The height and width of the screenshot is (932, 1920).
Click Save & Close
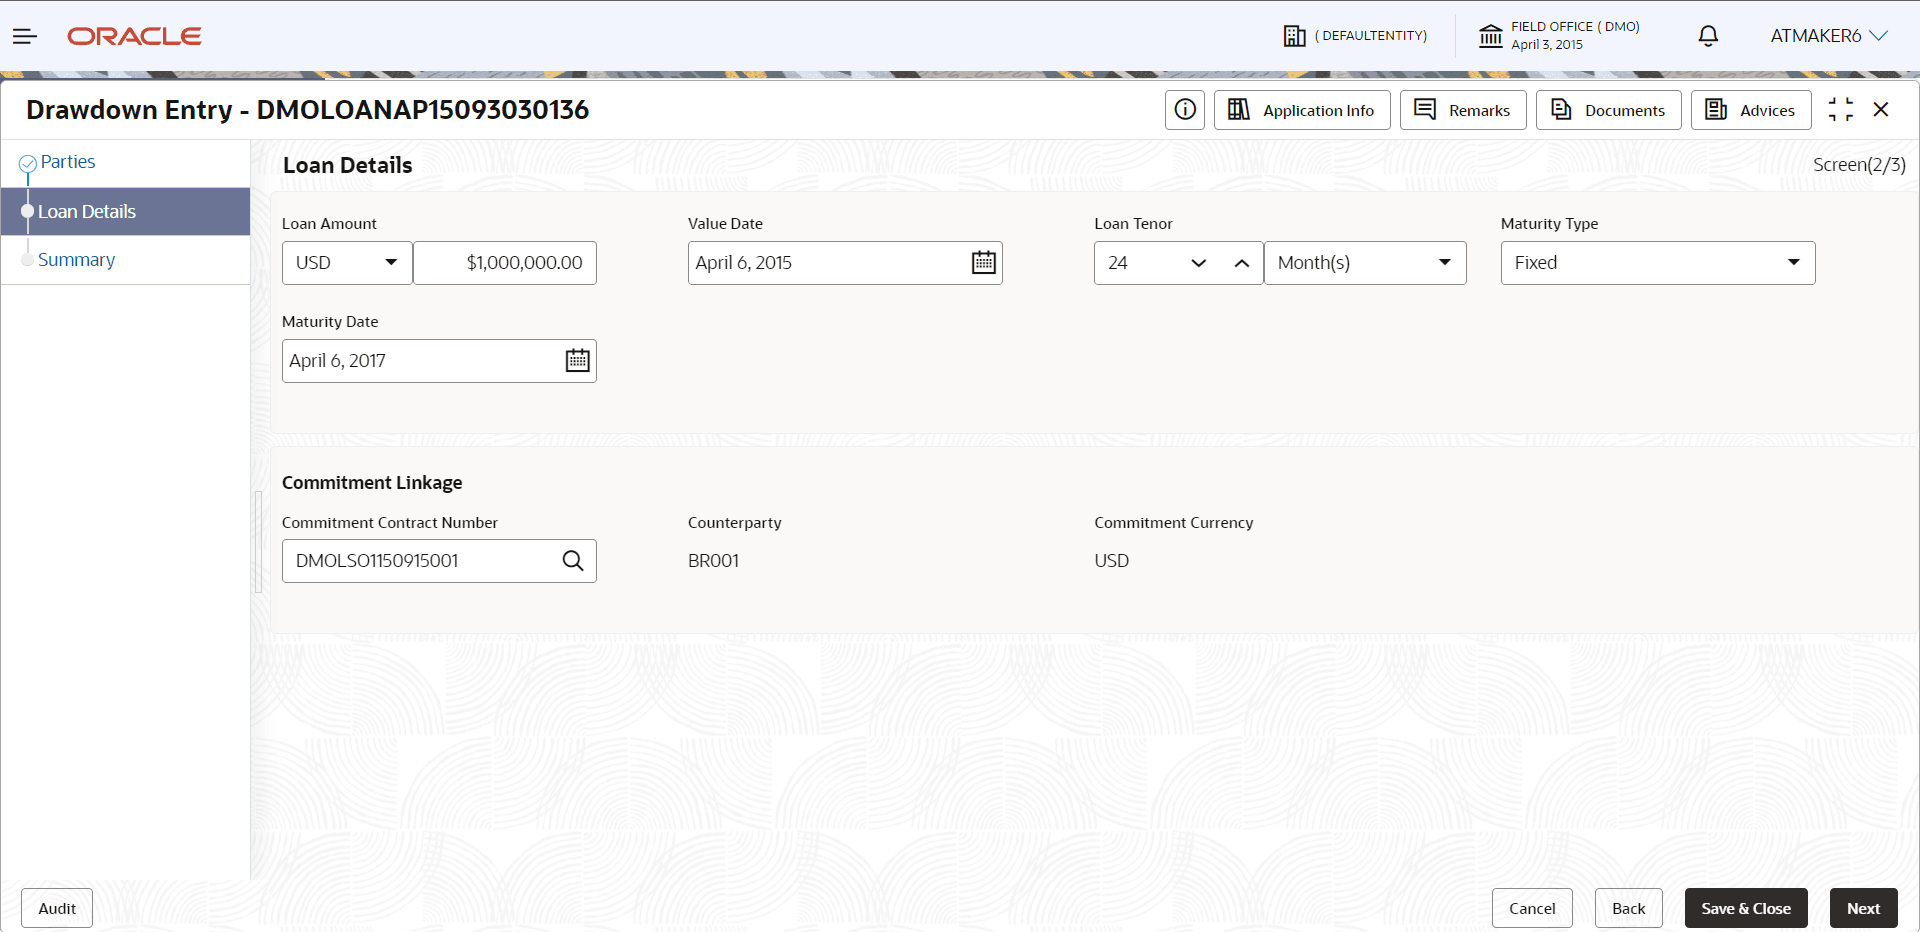[x=1746, y=908]
